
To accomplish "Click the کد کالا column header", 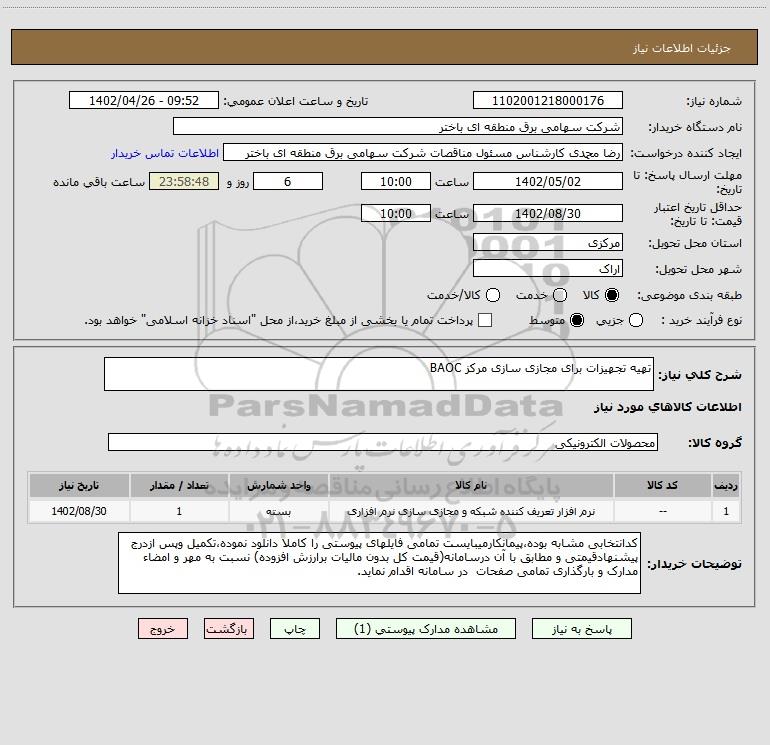I will (662, 486).
